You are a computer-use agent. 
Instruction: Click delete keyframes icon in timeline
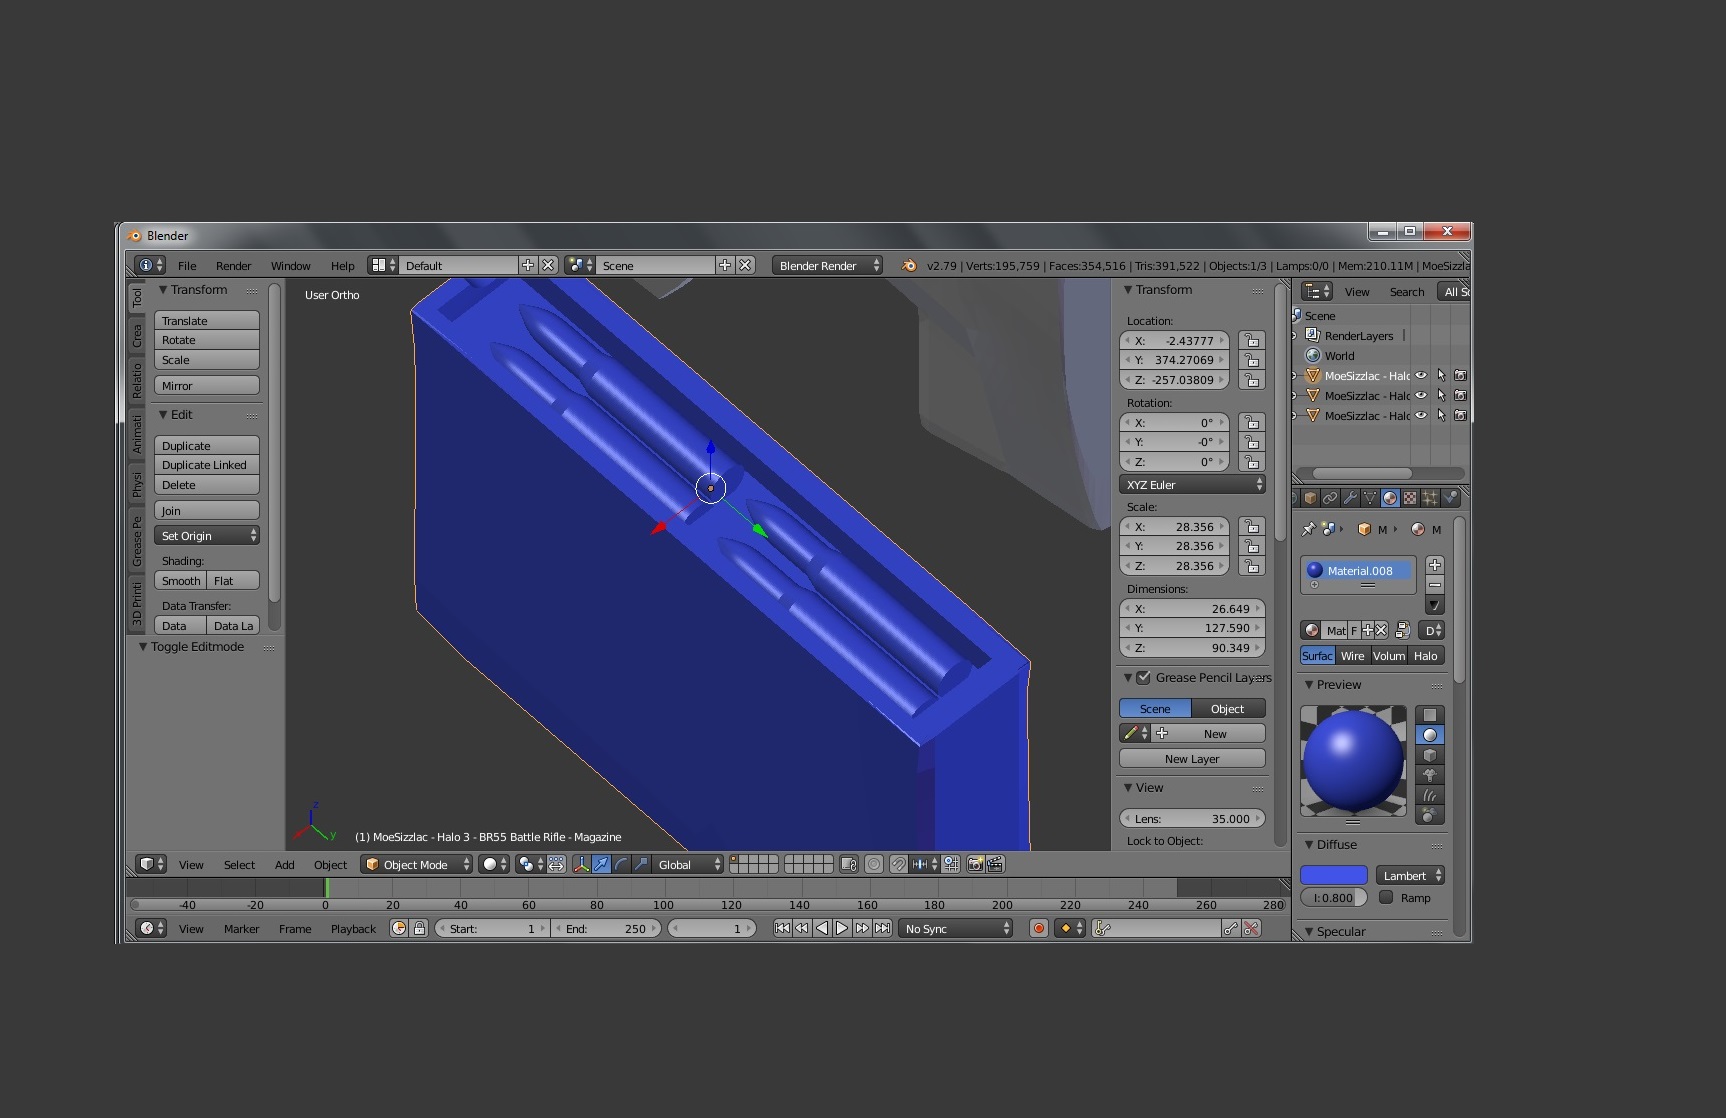click(x=1252, y=928)
